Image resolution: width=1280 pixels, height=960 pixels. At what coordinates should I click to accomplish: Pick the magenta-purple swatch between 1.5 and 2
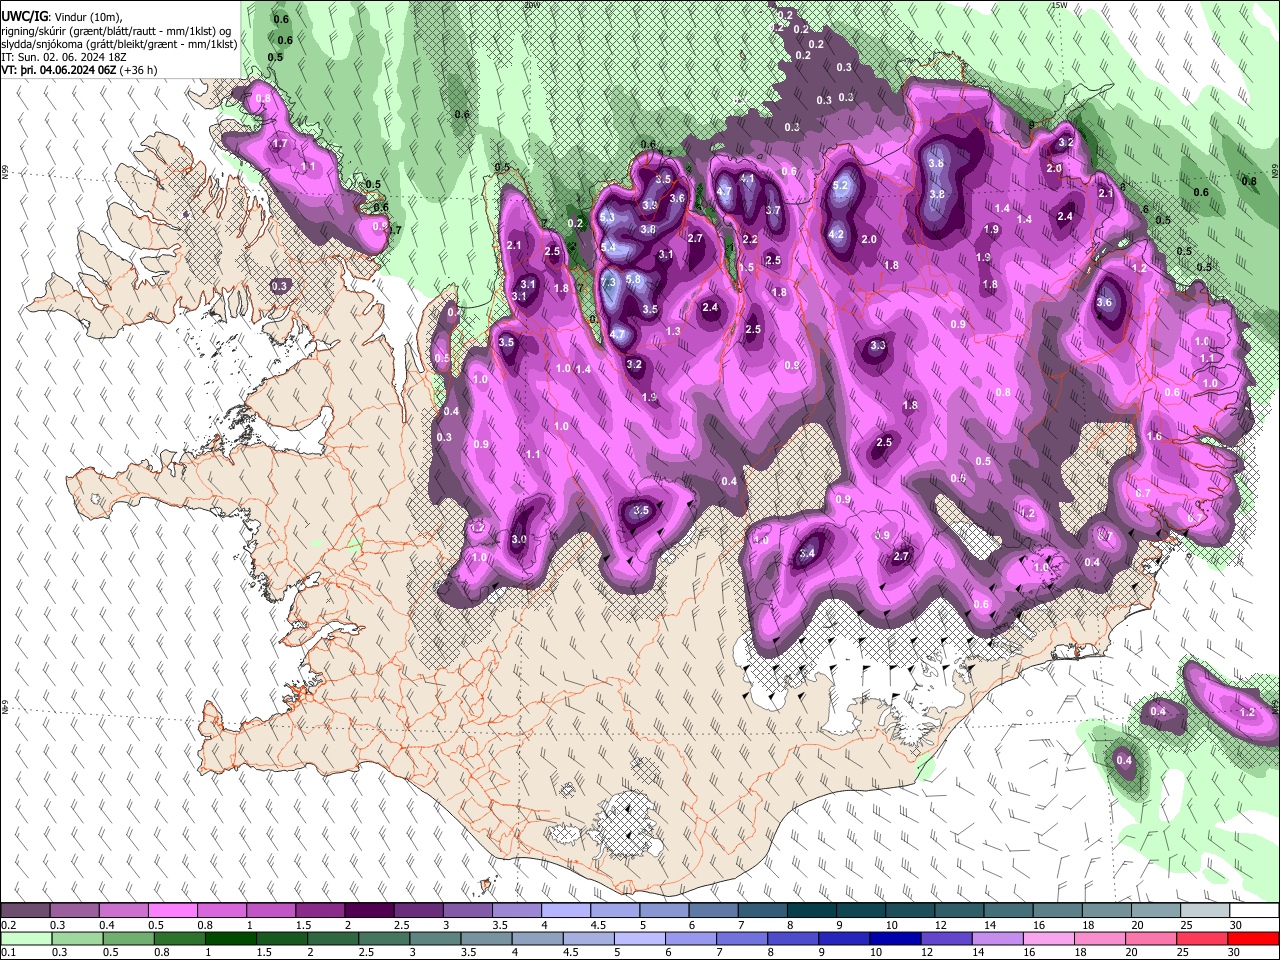pyautogui.click(x=320, y=911)
